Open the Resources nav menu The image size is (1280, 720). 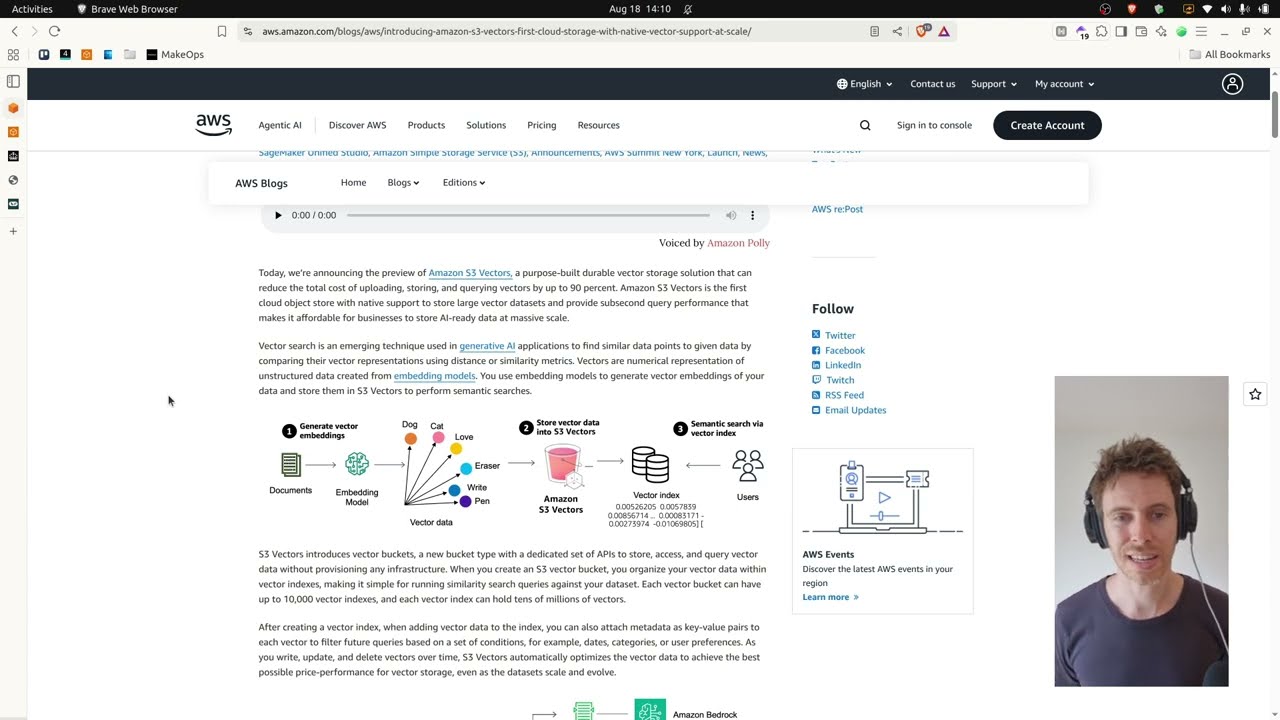598,125
